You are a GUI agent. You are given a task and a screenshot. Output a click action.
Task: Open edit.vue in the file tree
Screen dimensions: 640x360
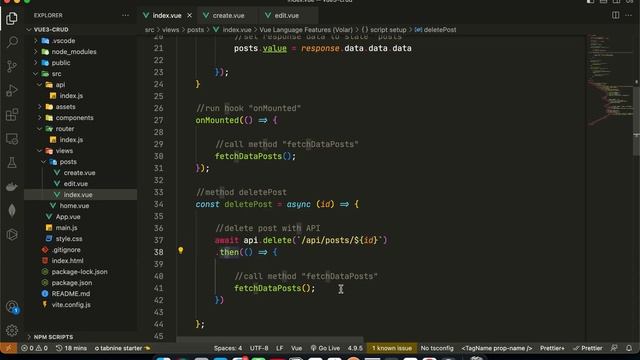pyautogui.click(x=81, y=184)
